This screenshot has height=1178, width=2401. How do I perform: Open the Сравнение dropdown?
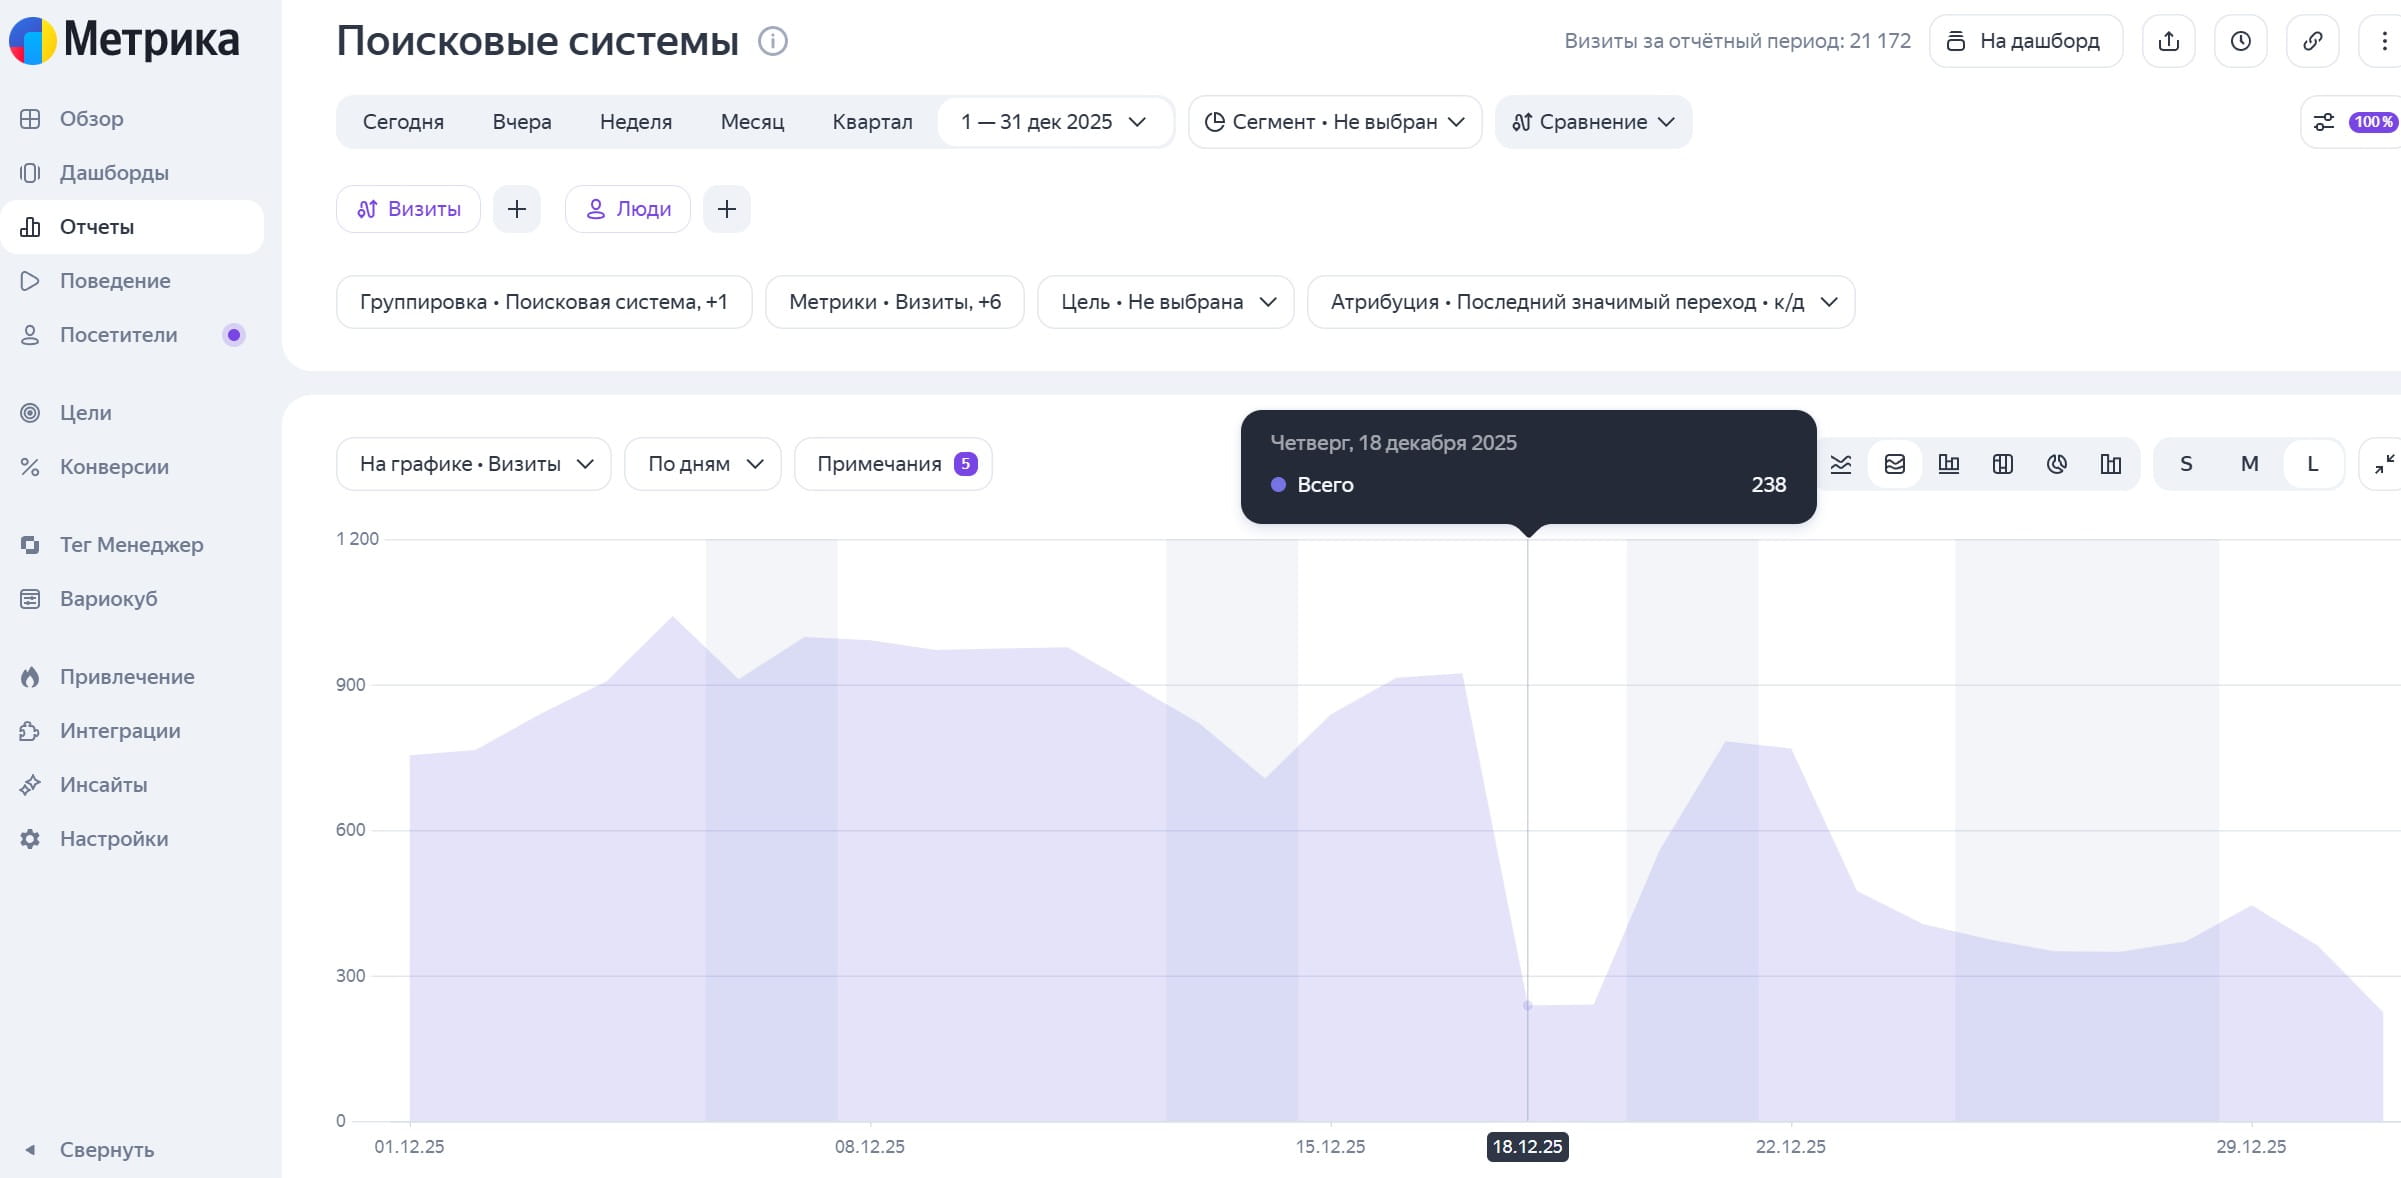coord(1594,122)
